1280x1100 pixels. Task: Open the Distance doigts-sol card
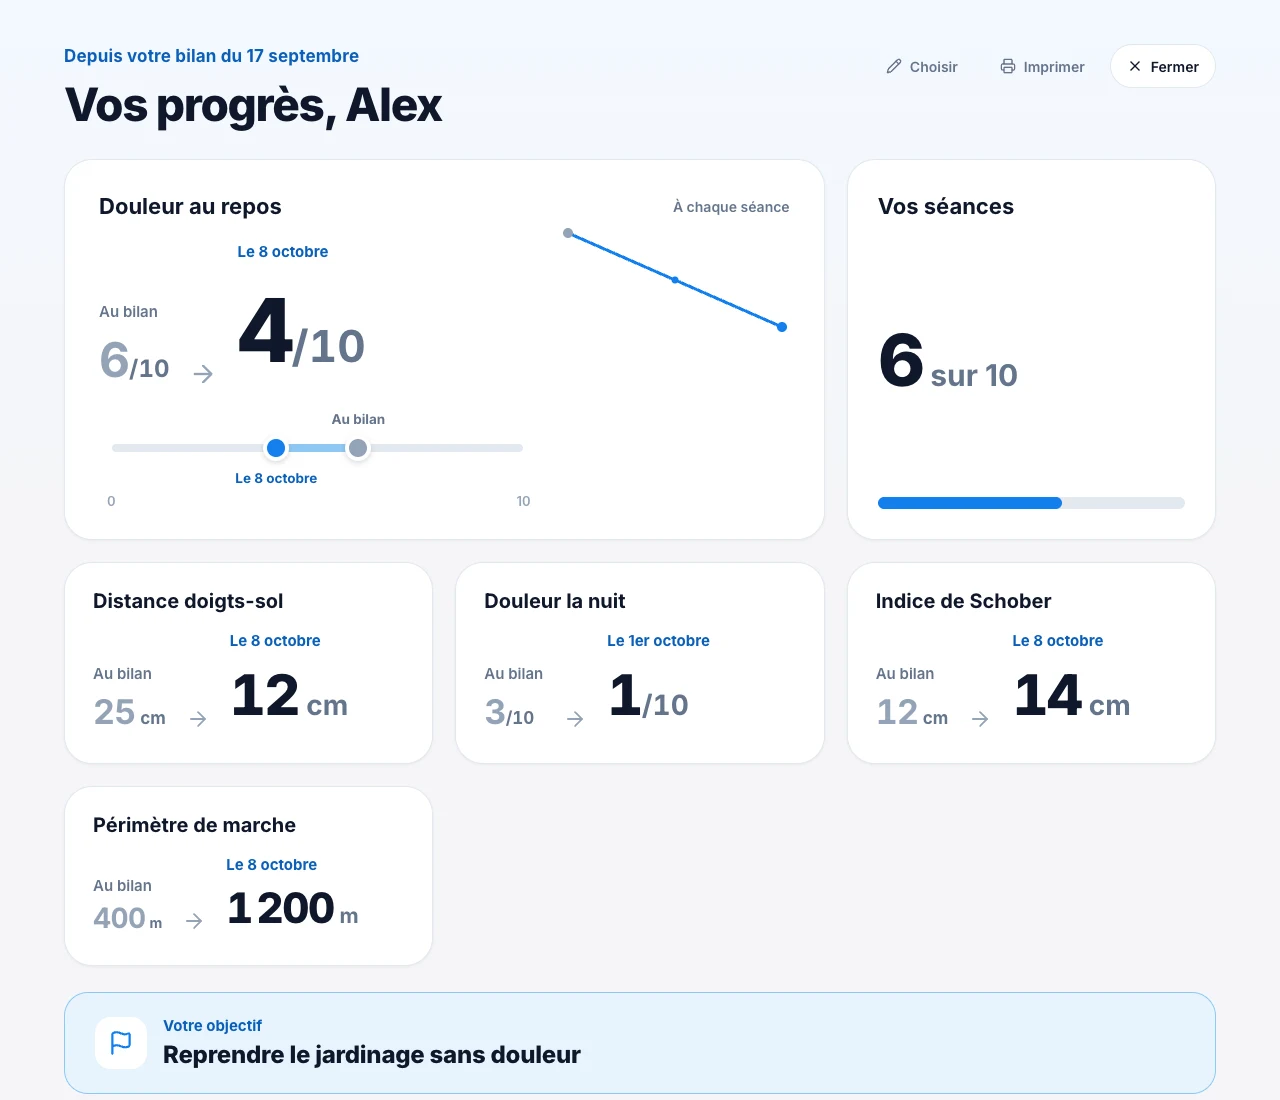coord(248,663)
